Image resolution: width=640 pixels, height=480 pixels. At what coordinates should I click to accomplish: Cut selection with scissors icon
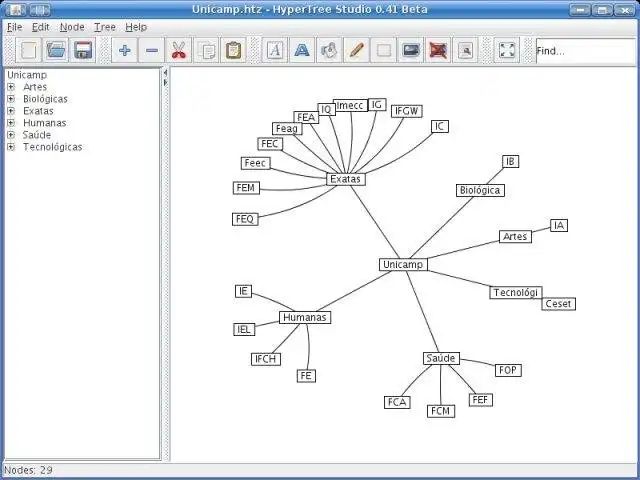[x=179, y=51]
